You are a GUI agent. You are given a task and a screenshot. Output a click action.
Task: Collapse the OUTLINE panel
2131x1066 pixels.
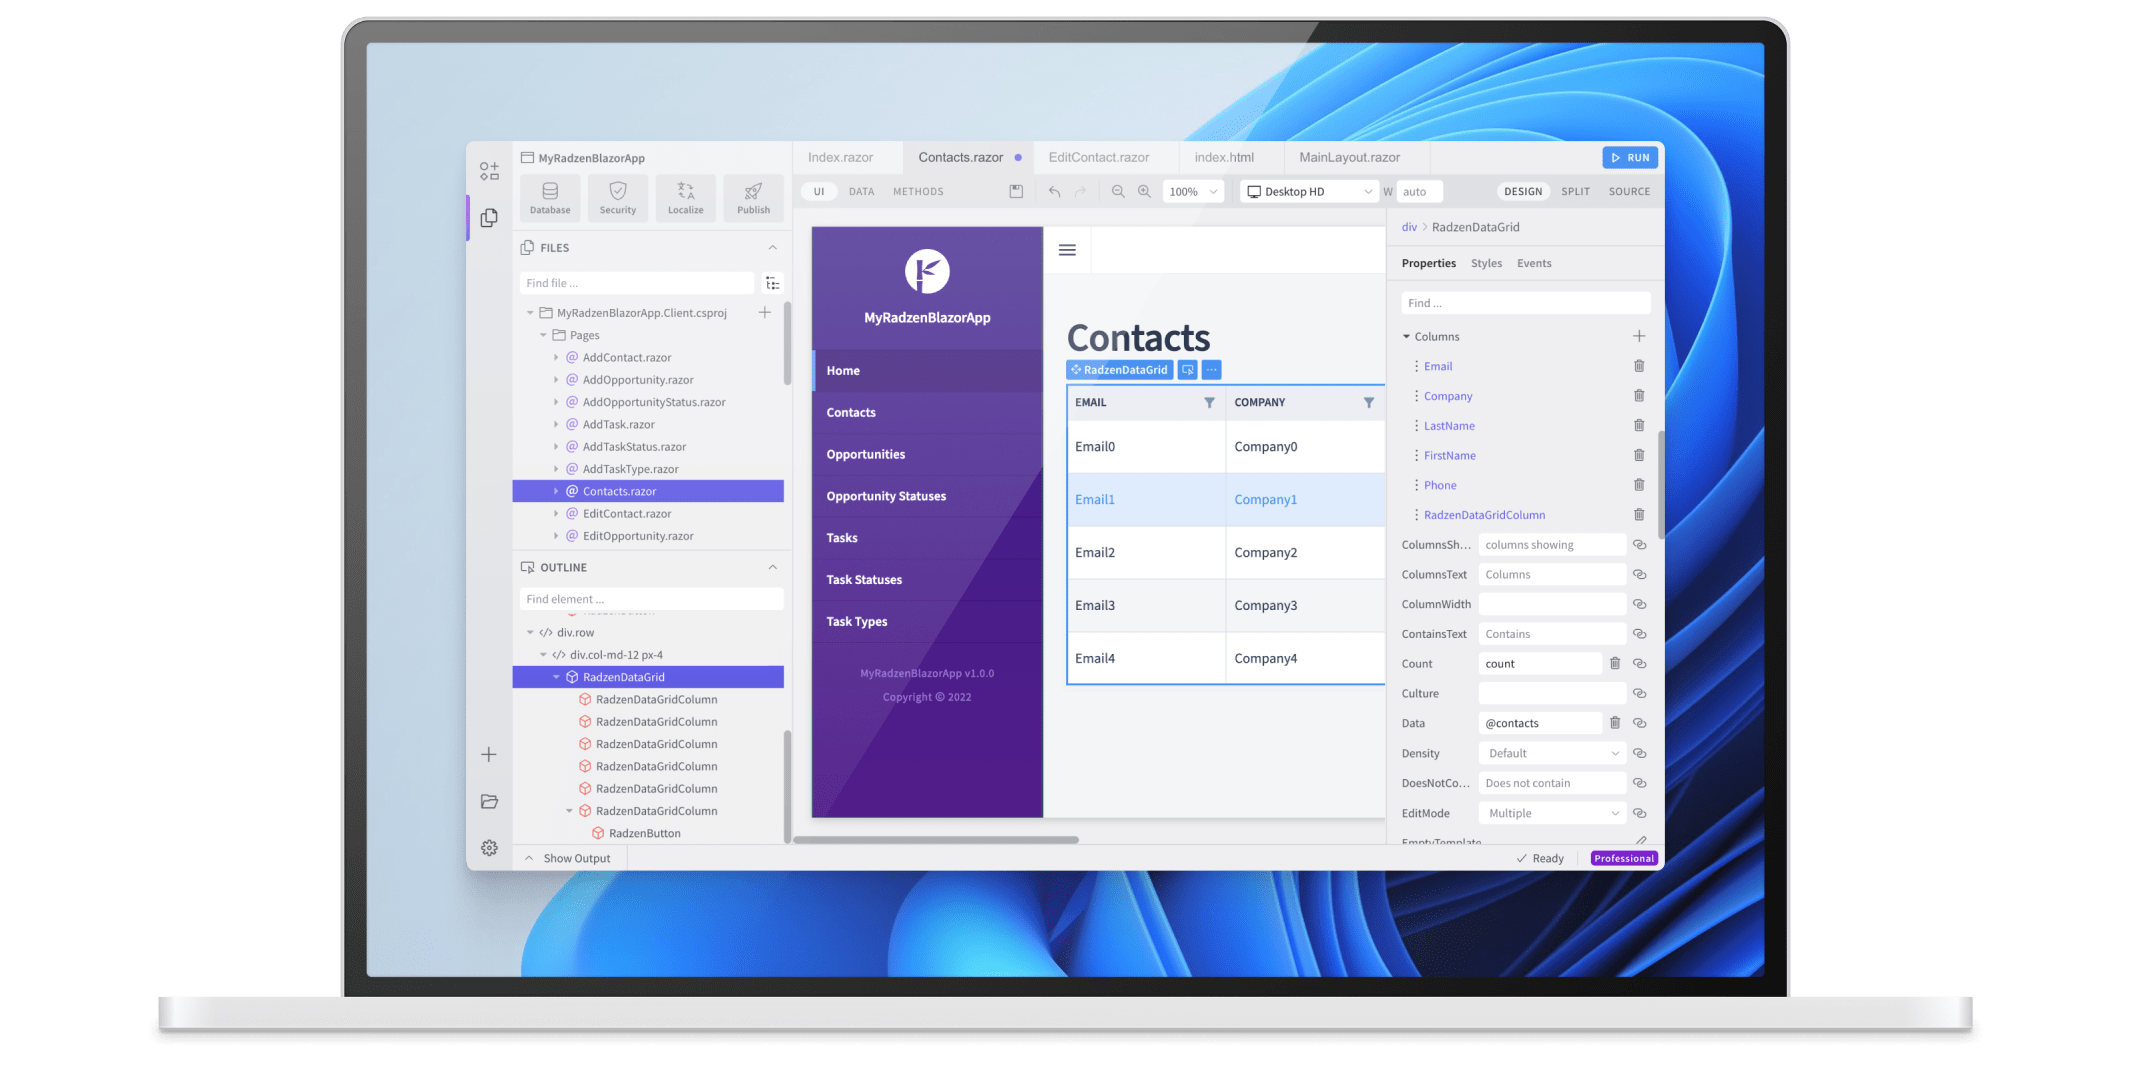coord(772,567)
